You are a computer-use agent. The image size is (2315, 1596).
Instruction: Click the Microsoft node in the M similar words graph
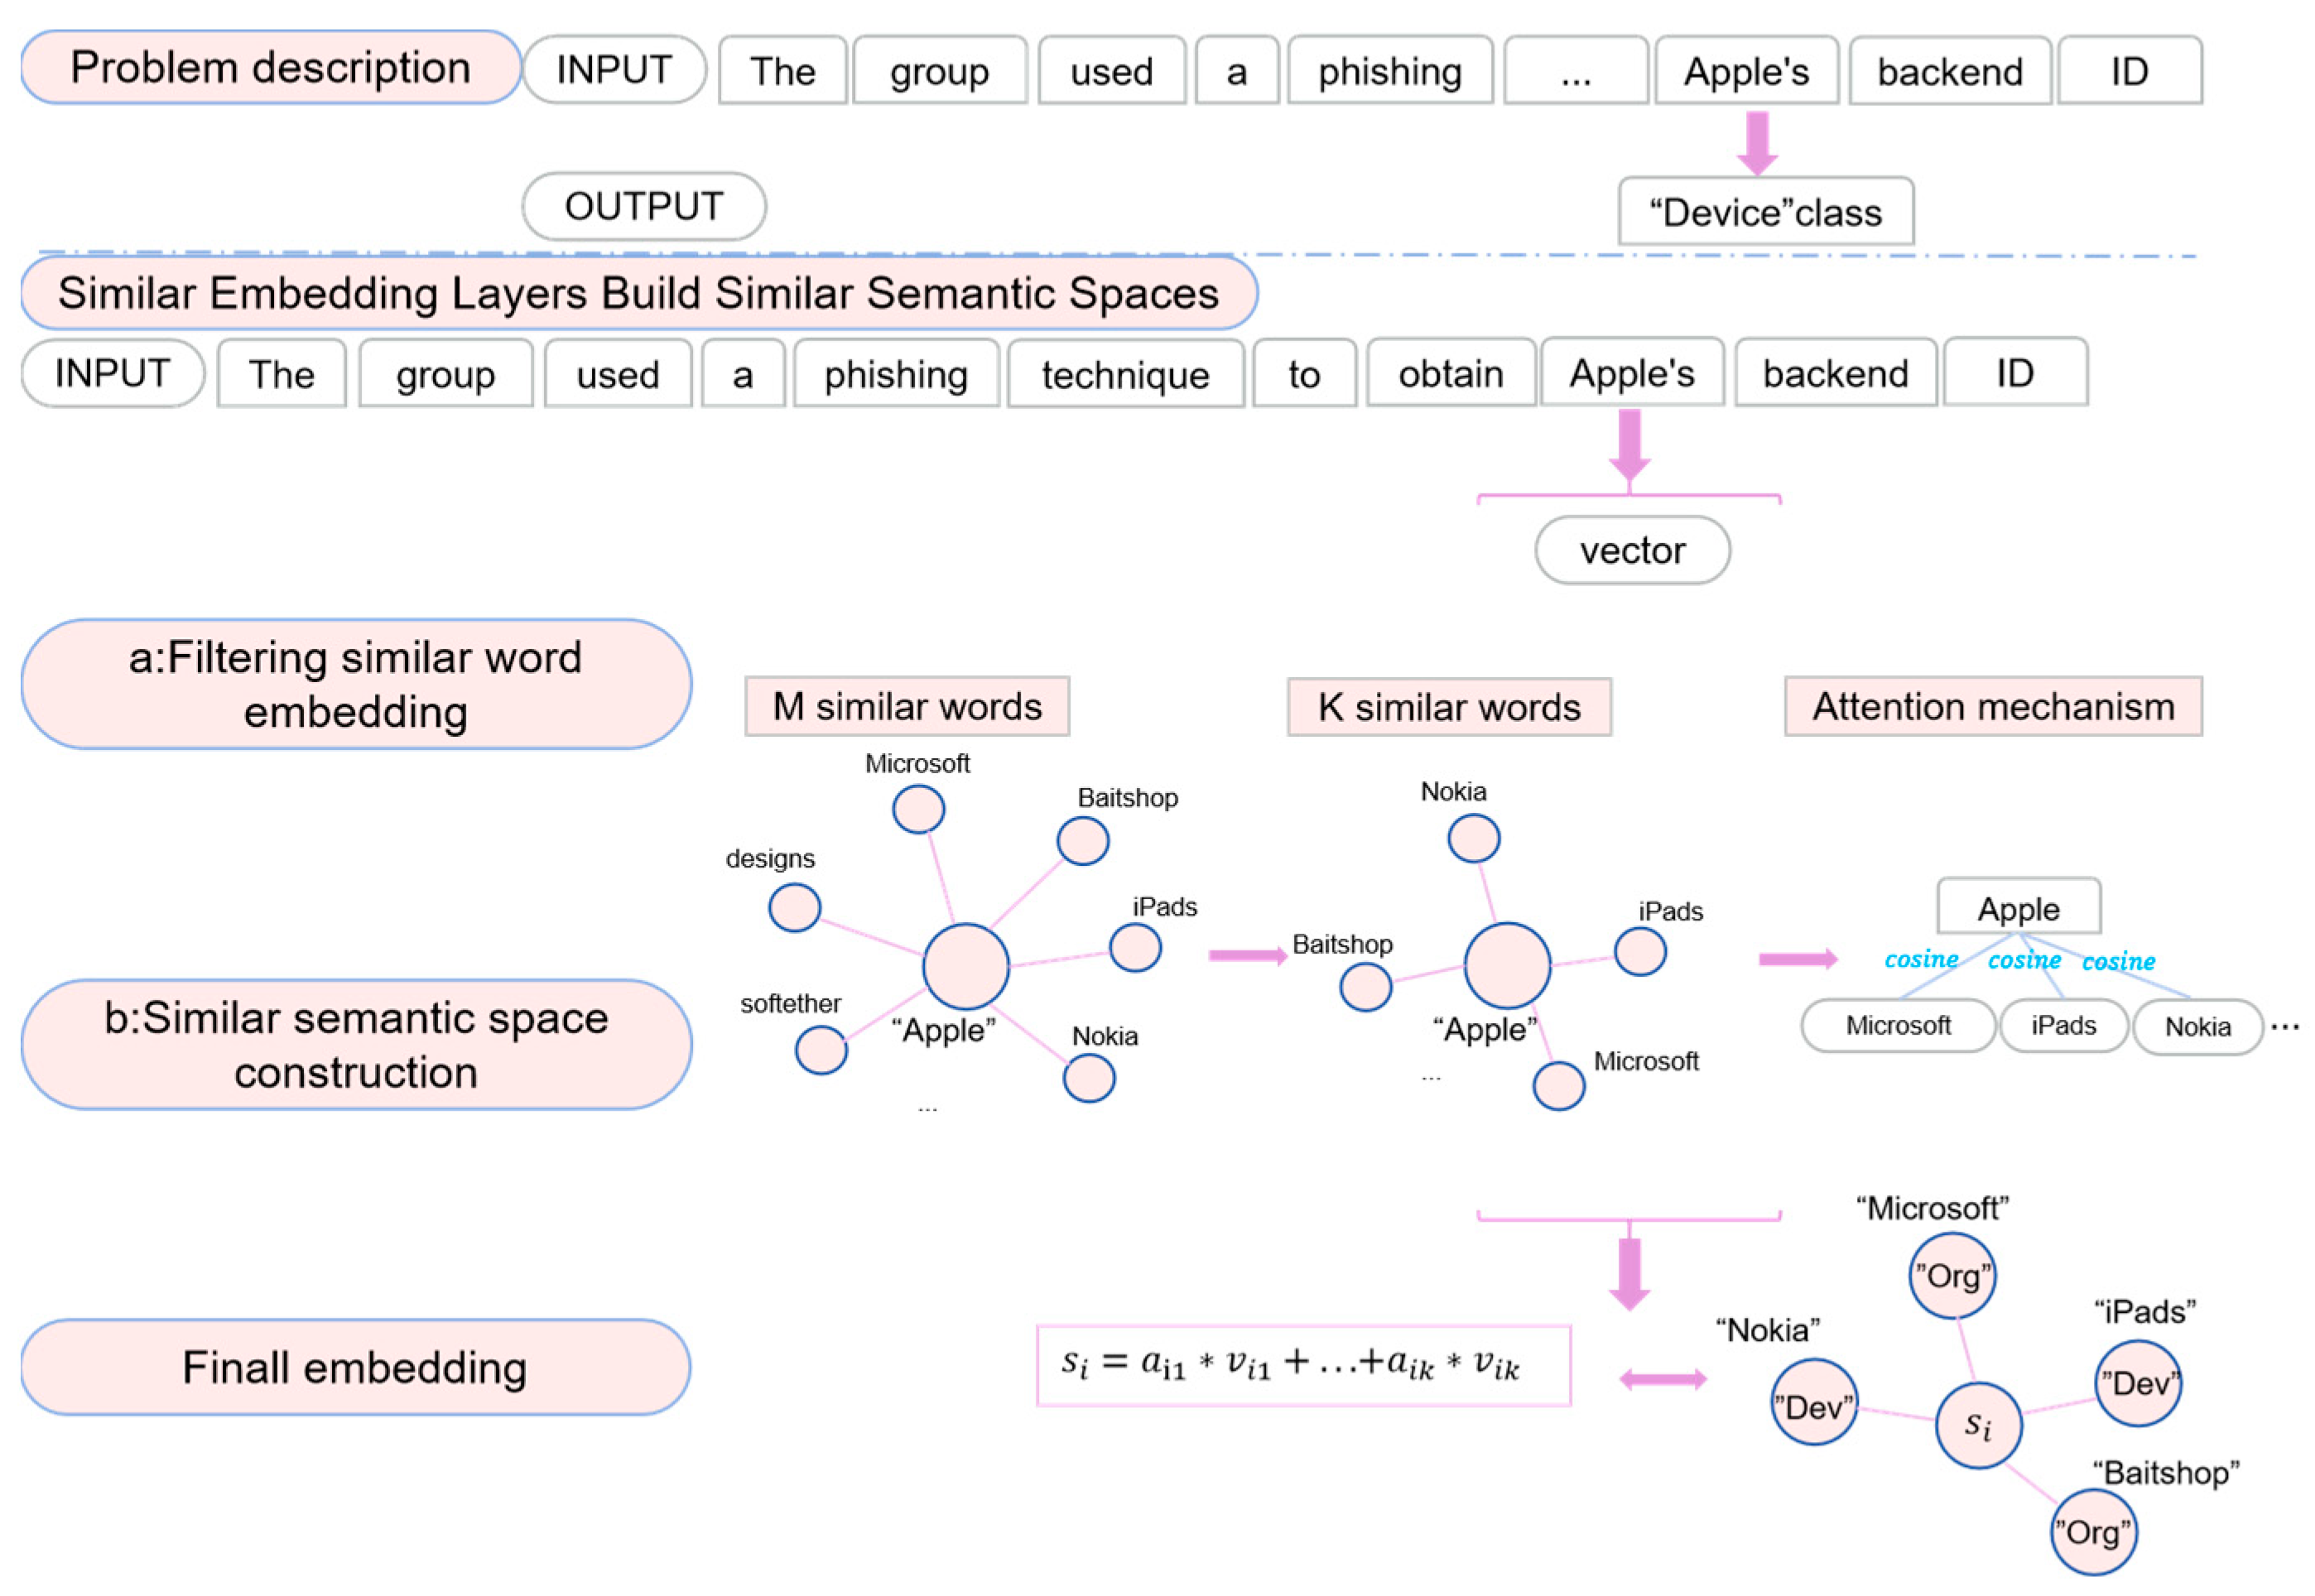(918, 809)
